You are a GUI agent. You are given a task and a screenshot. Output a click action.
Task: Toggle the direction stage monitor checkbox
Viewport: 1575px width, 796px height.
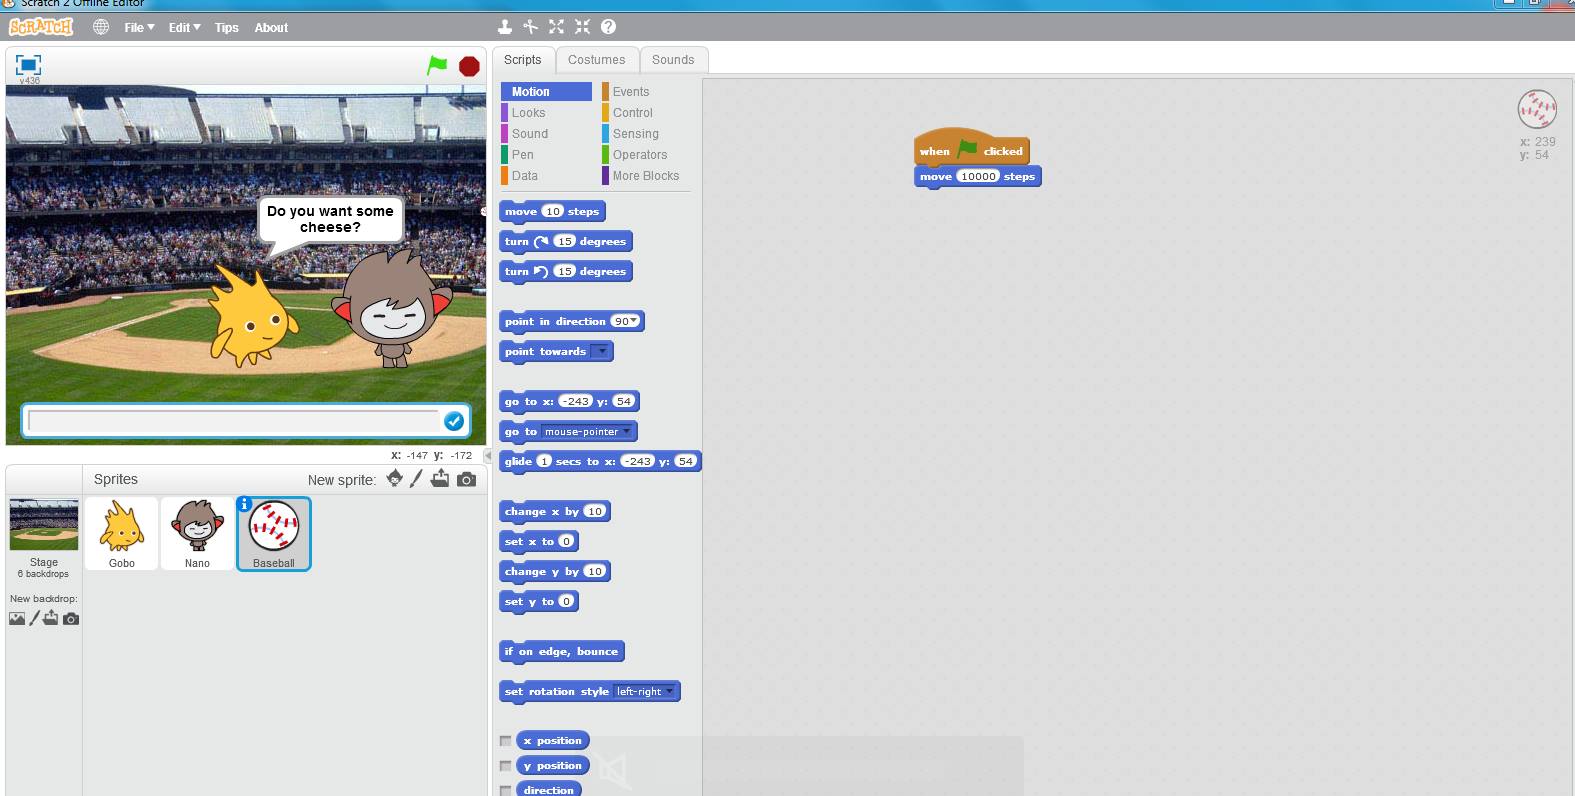[x=506, y=790]
